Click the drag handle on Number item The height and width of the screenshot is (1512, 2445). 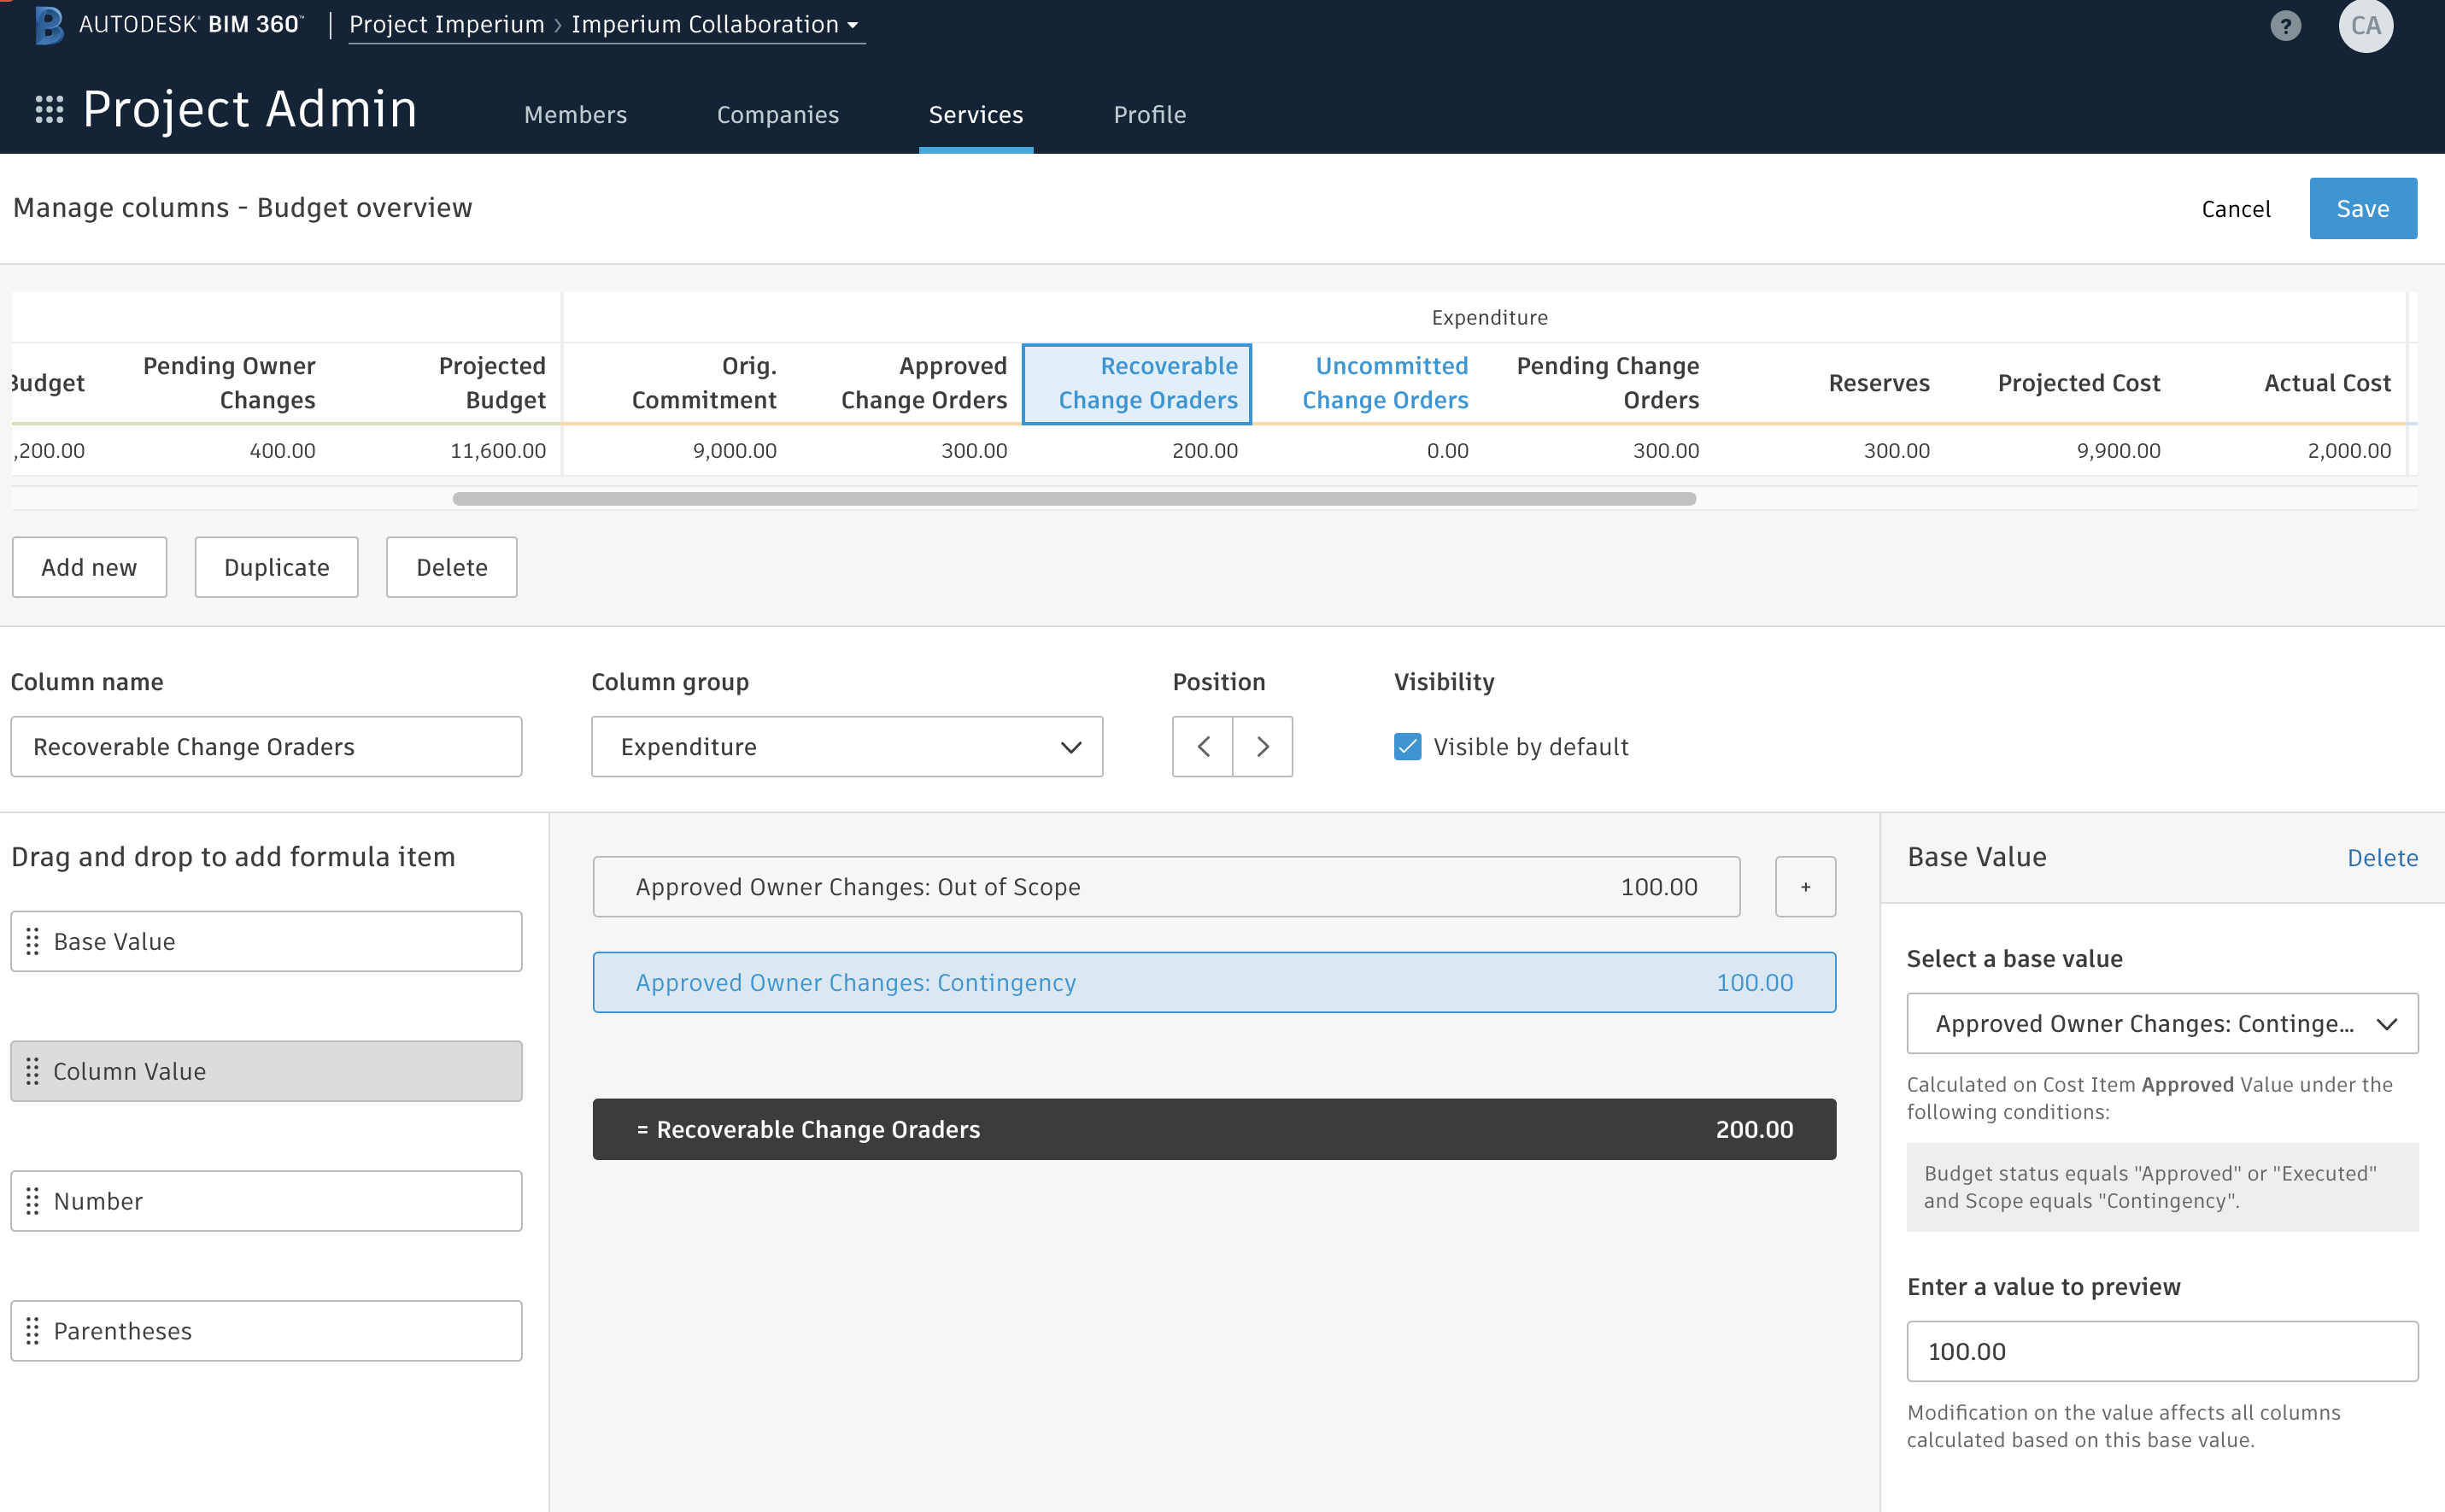[33, 1200]
